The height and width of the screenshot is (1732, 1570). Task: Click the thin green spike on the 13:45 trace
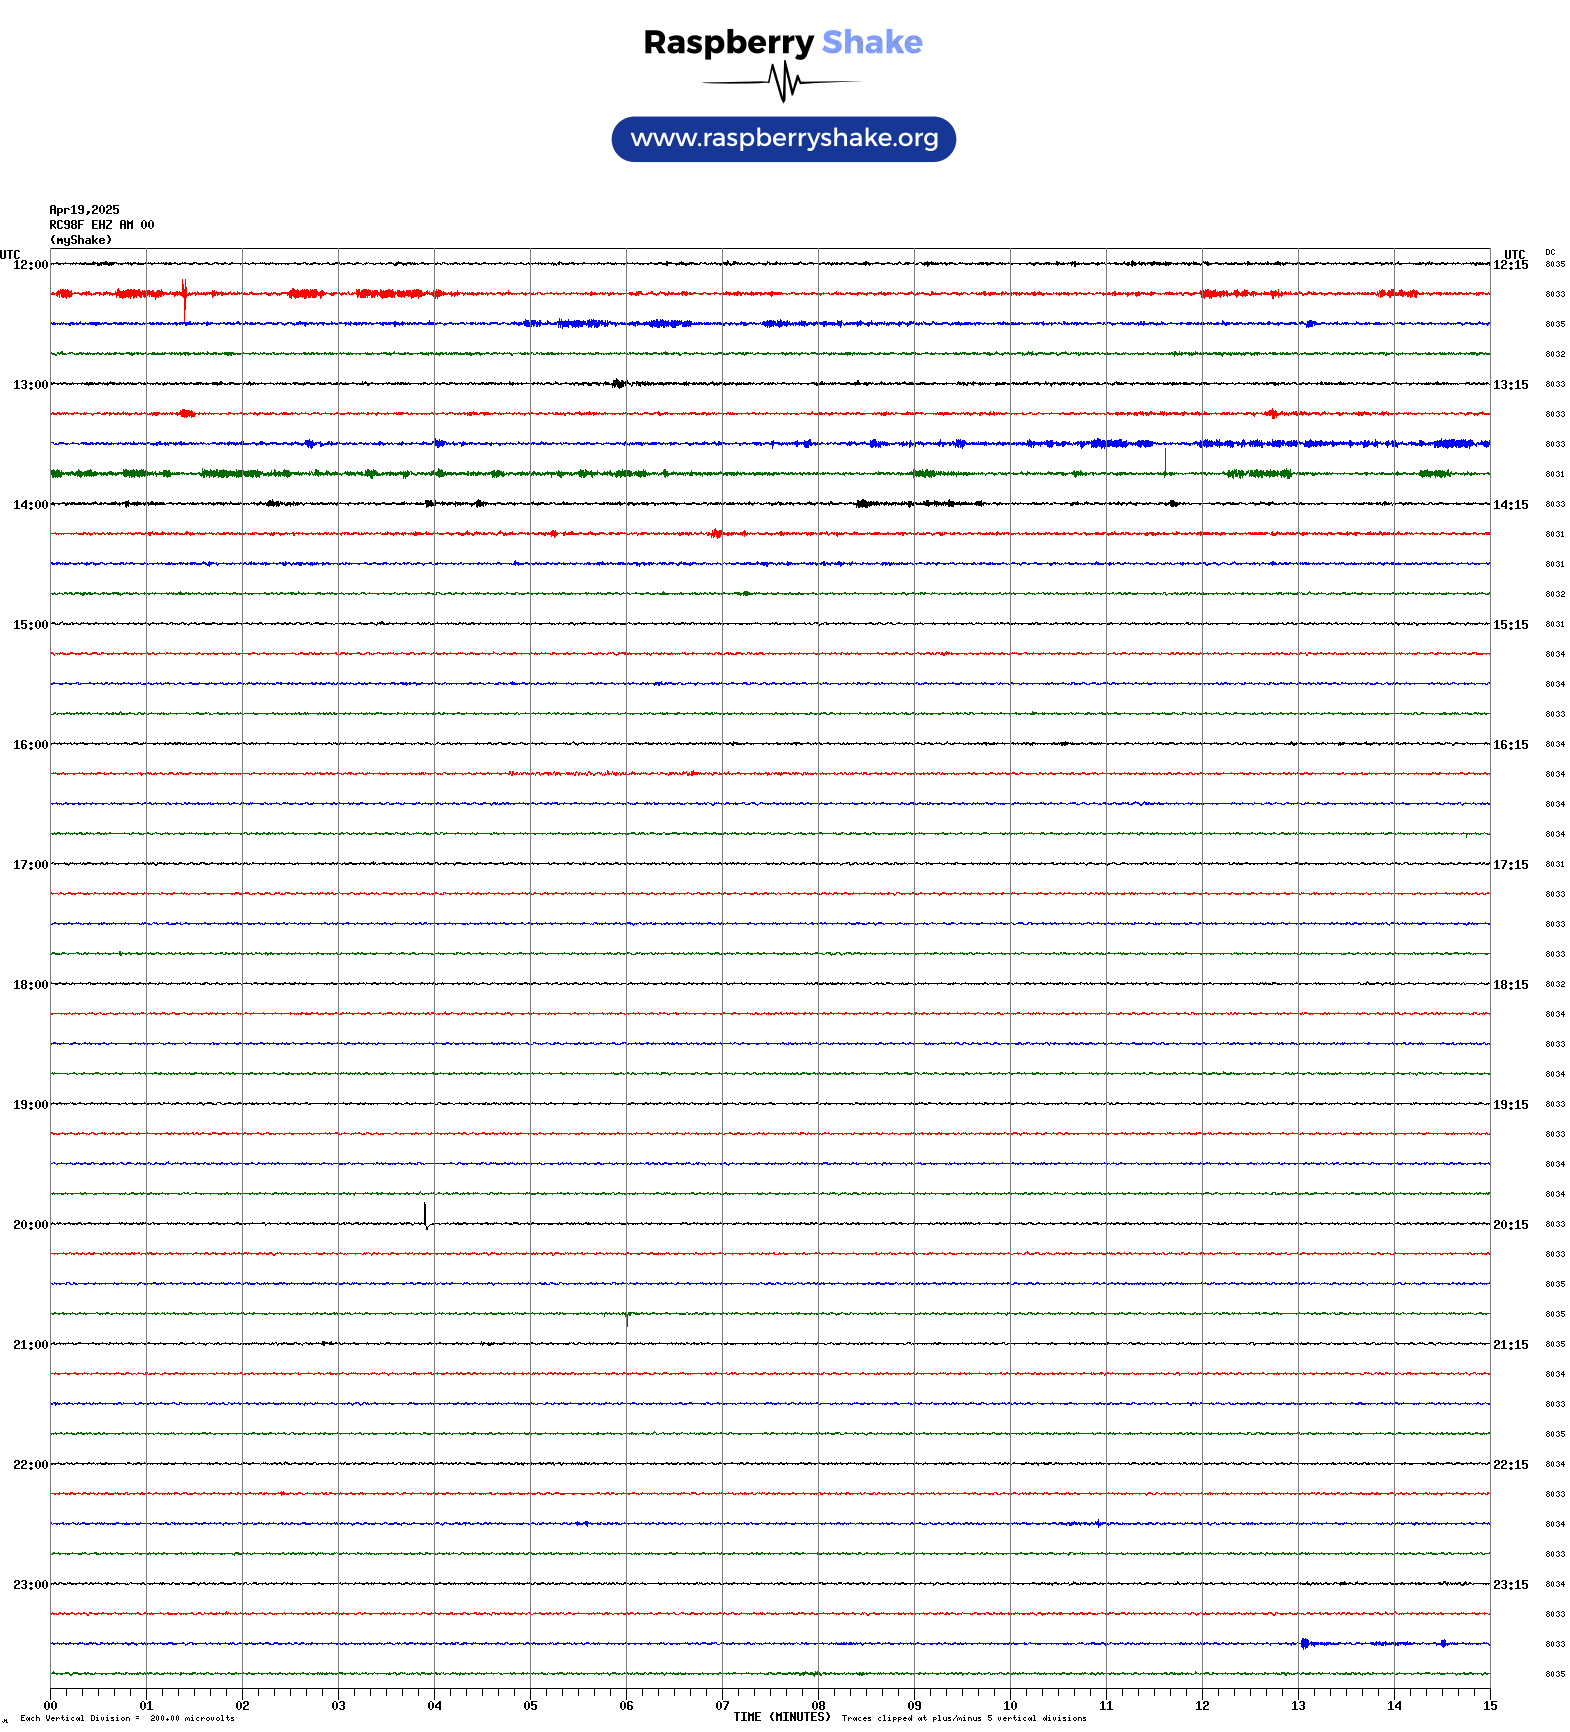pos(1165,462)
